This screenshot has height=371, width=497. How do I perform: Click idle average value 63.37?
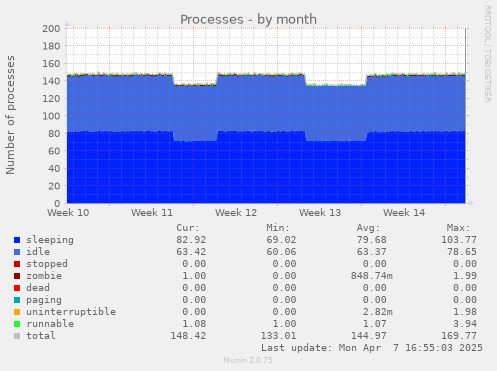tap(372, 252)
